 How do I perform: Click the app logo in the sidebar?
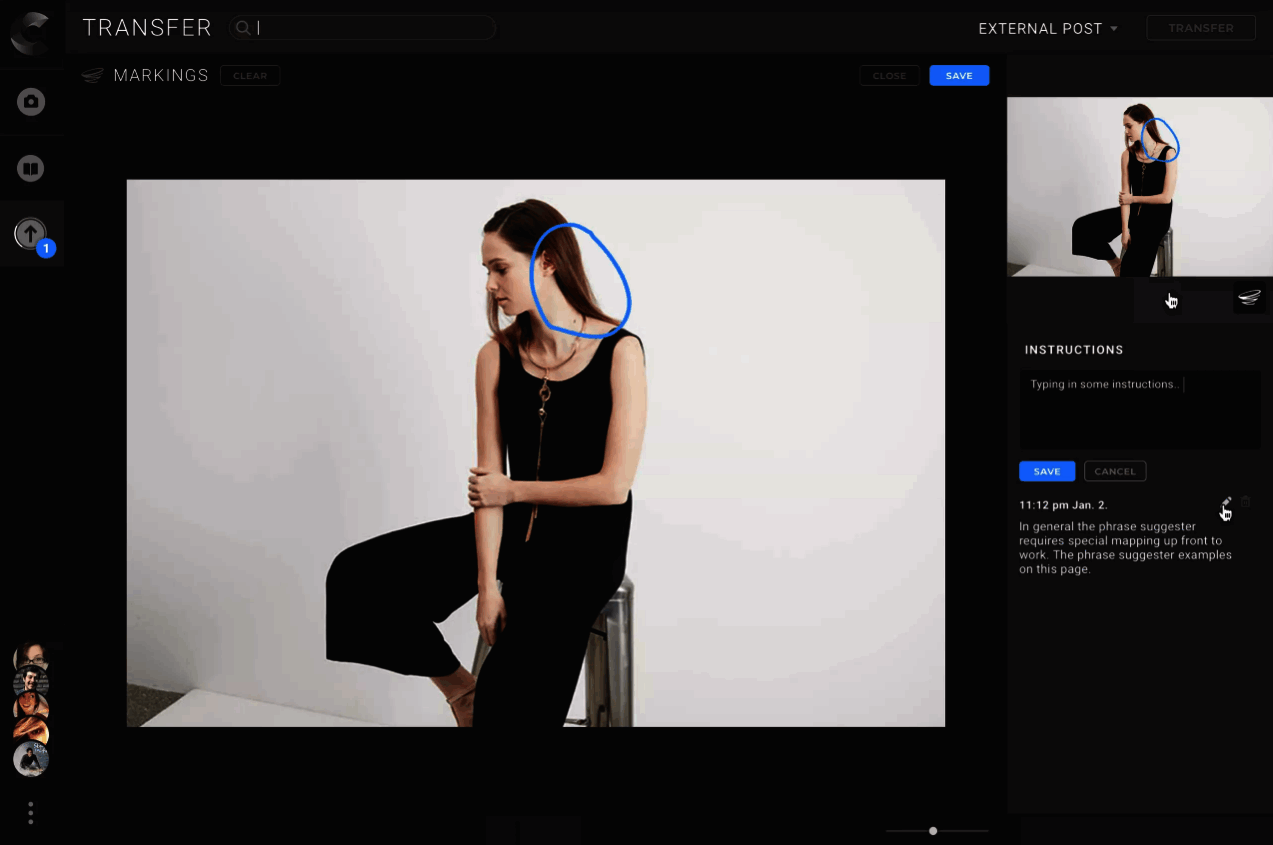(31, 32)
